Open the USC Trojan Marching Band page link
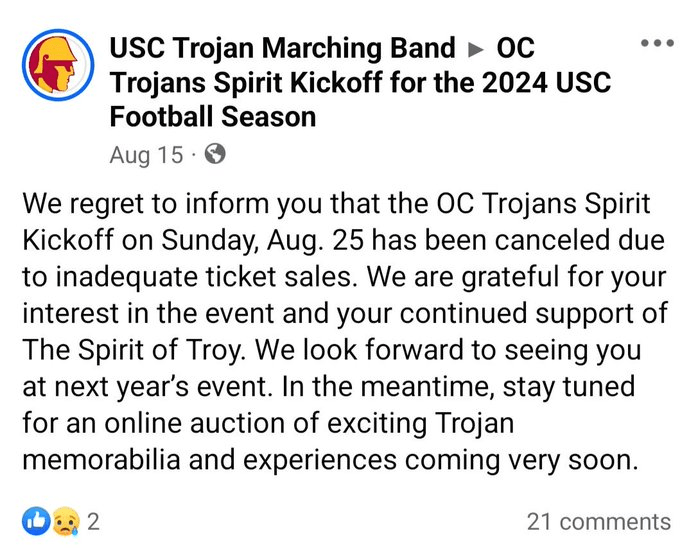The width and height of the screenshot is (680, 551). pyautogui.click(x=282, y=48)
